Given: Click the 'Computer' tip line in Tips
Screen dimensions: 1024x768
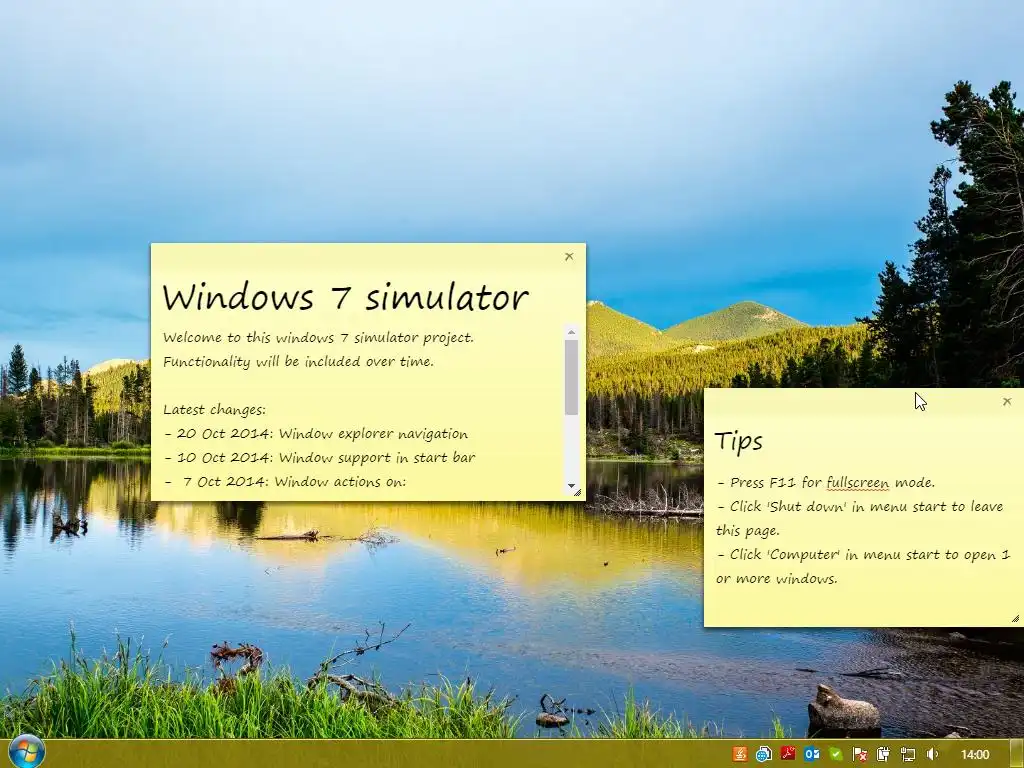Looking at the screenshot, I should 863,566.
